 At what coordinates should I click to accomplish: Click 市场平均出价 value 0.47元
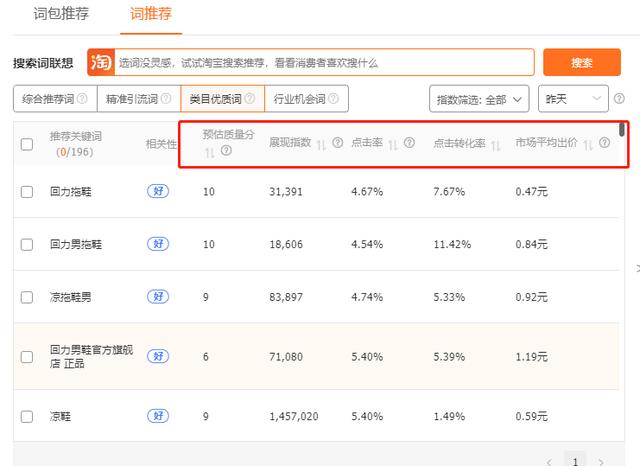click(531, 191)
